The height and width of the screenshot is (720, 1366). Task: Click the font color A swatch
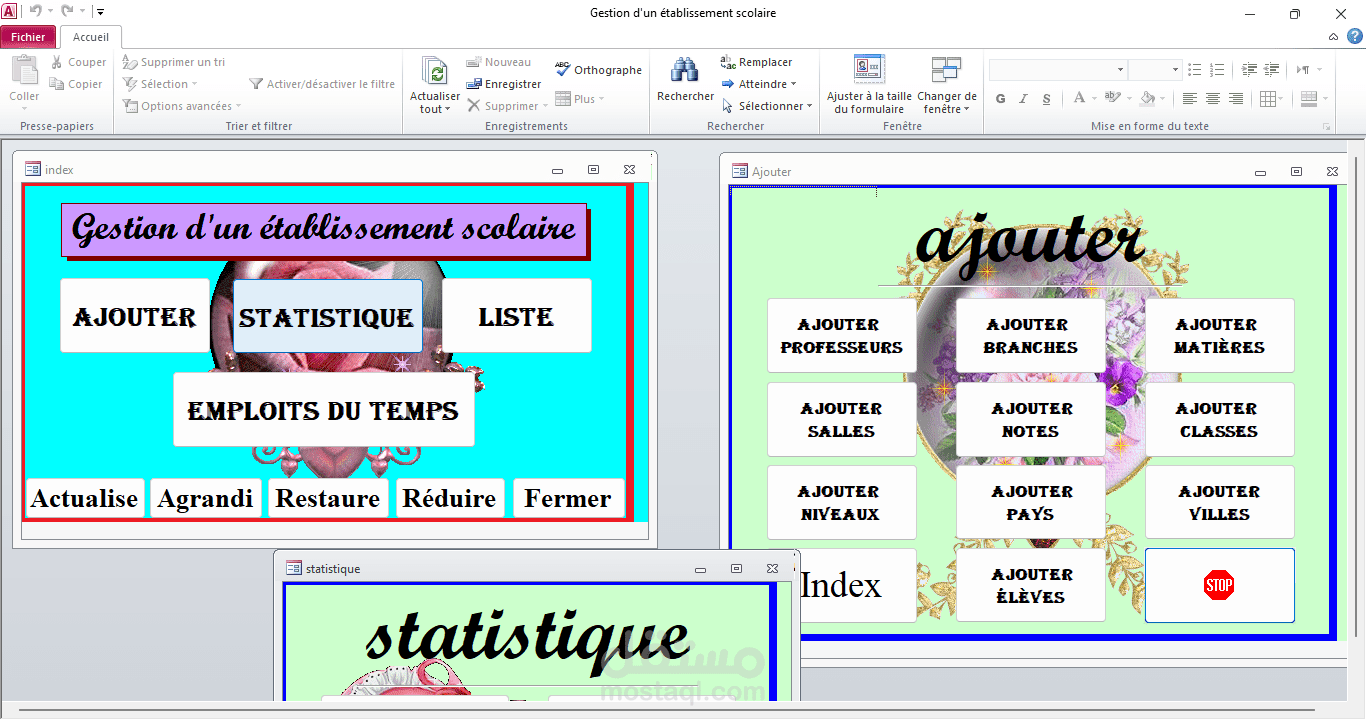(x=1079, y=99)
